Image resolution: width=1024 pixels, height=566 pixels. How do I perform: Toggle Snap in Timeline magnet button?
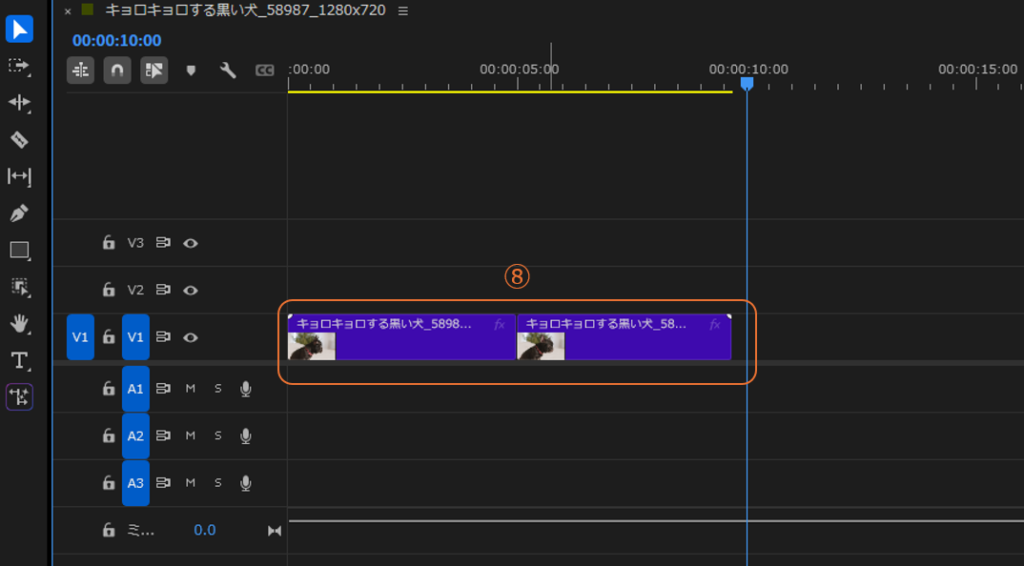(117, 70)
